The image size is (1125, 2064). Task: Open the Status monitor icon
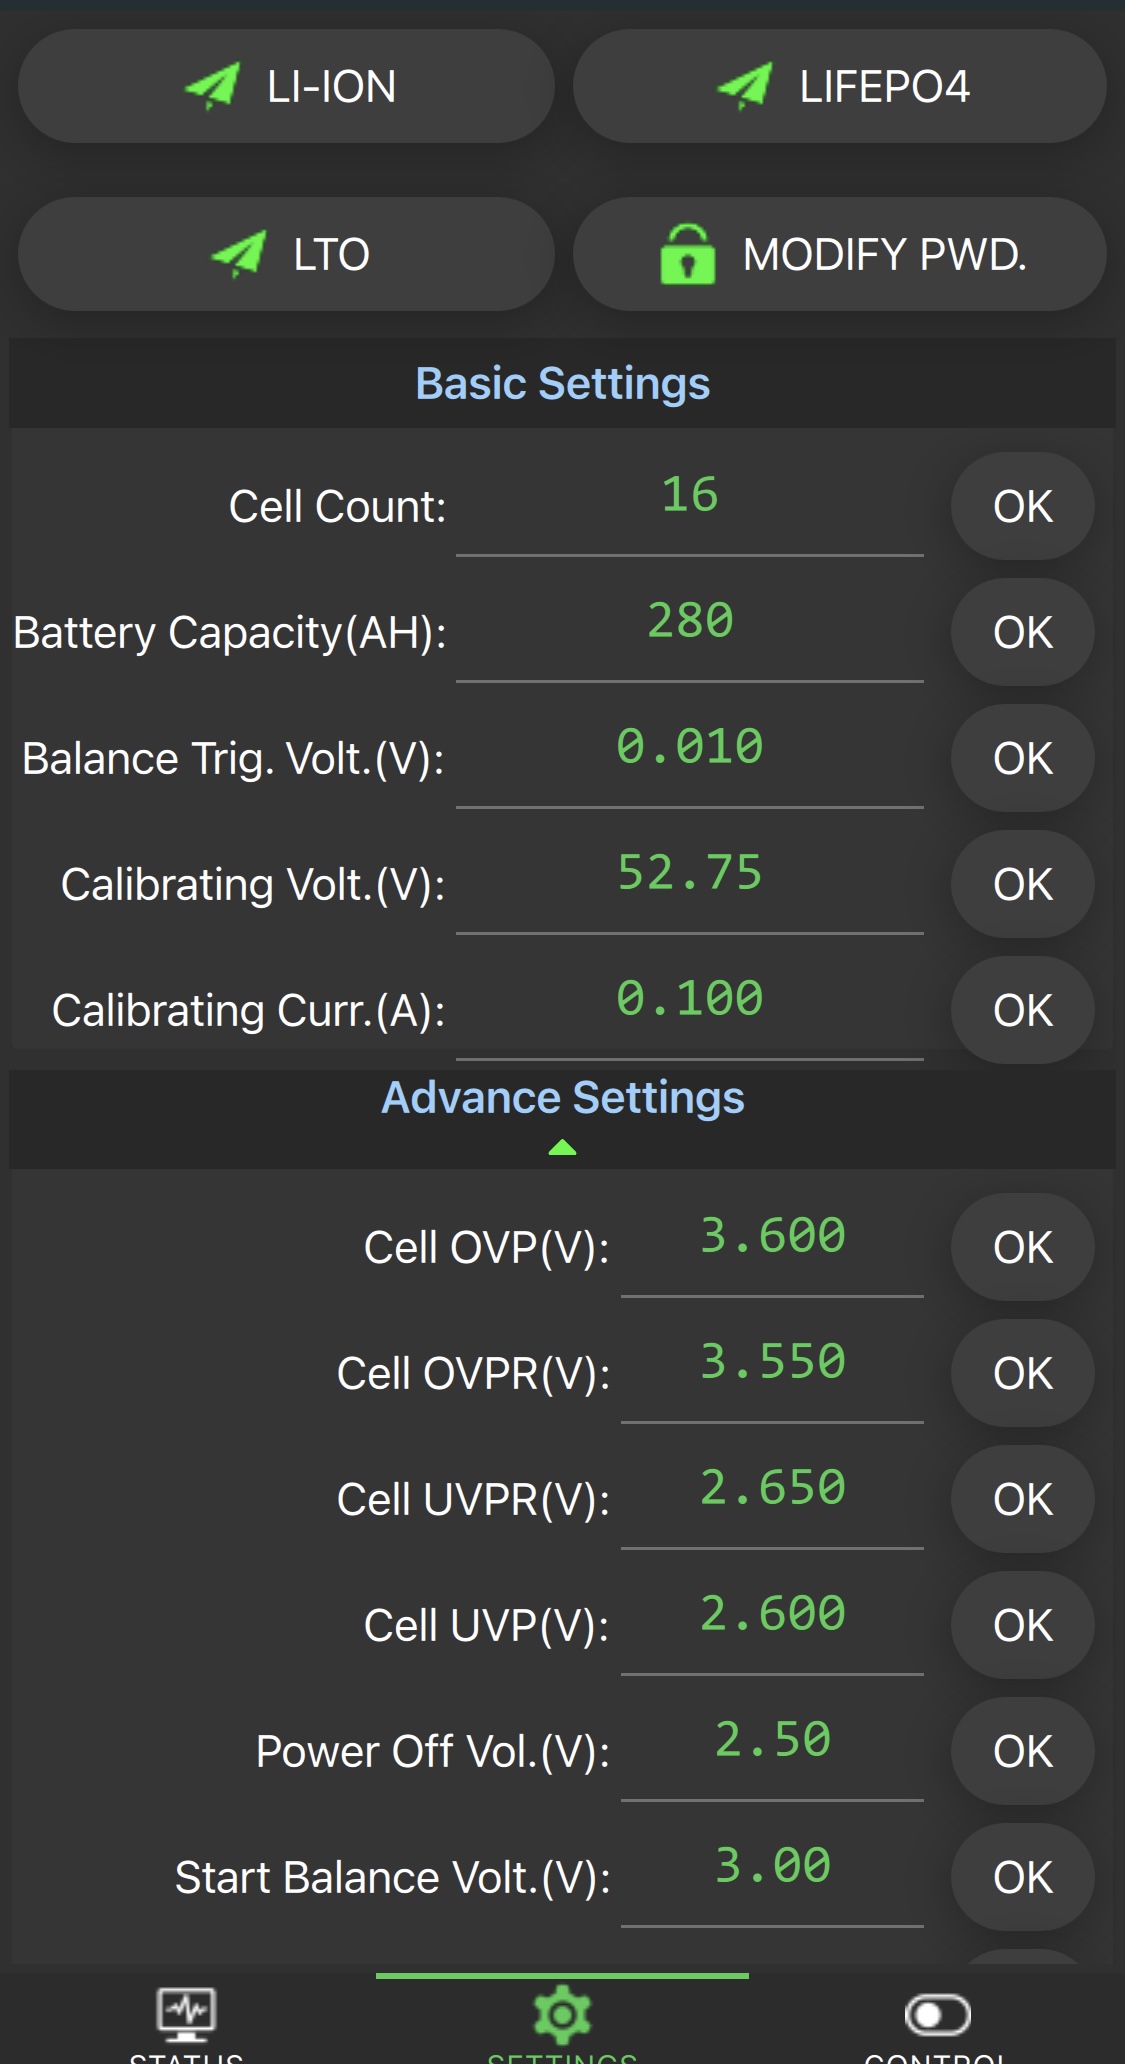point(187,2014)
